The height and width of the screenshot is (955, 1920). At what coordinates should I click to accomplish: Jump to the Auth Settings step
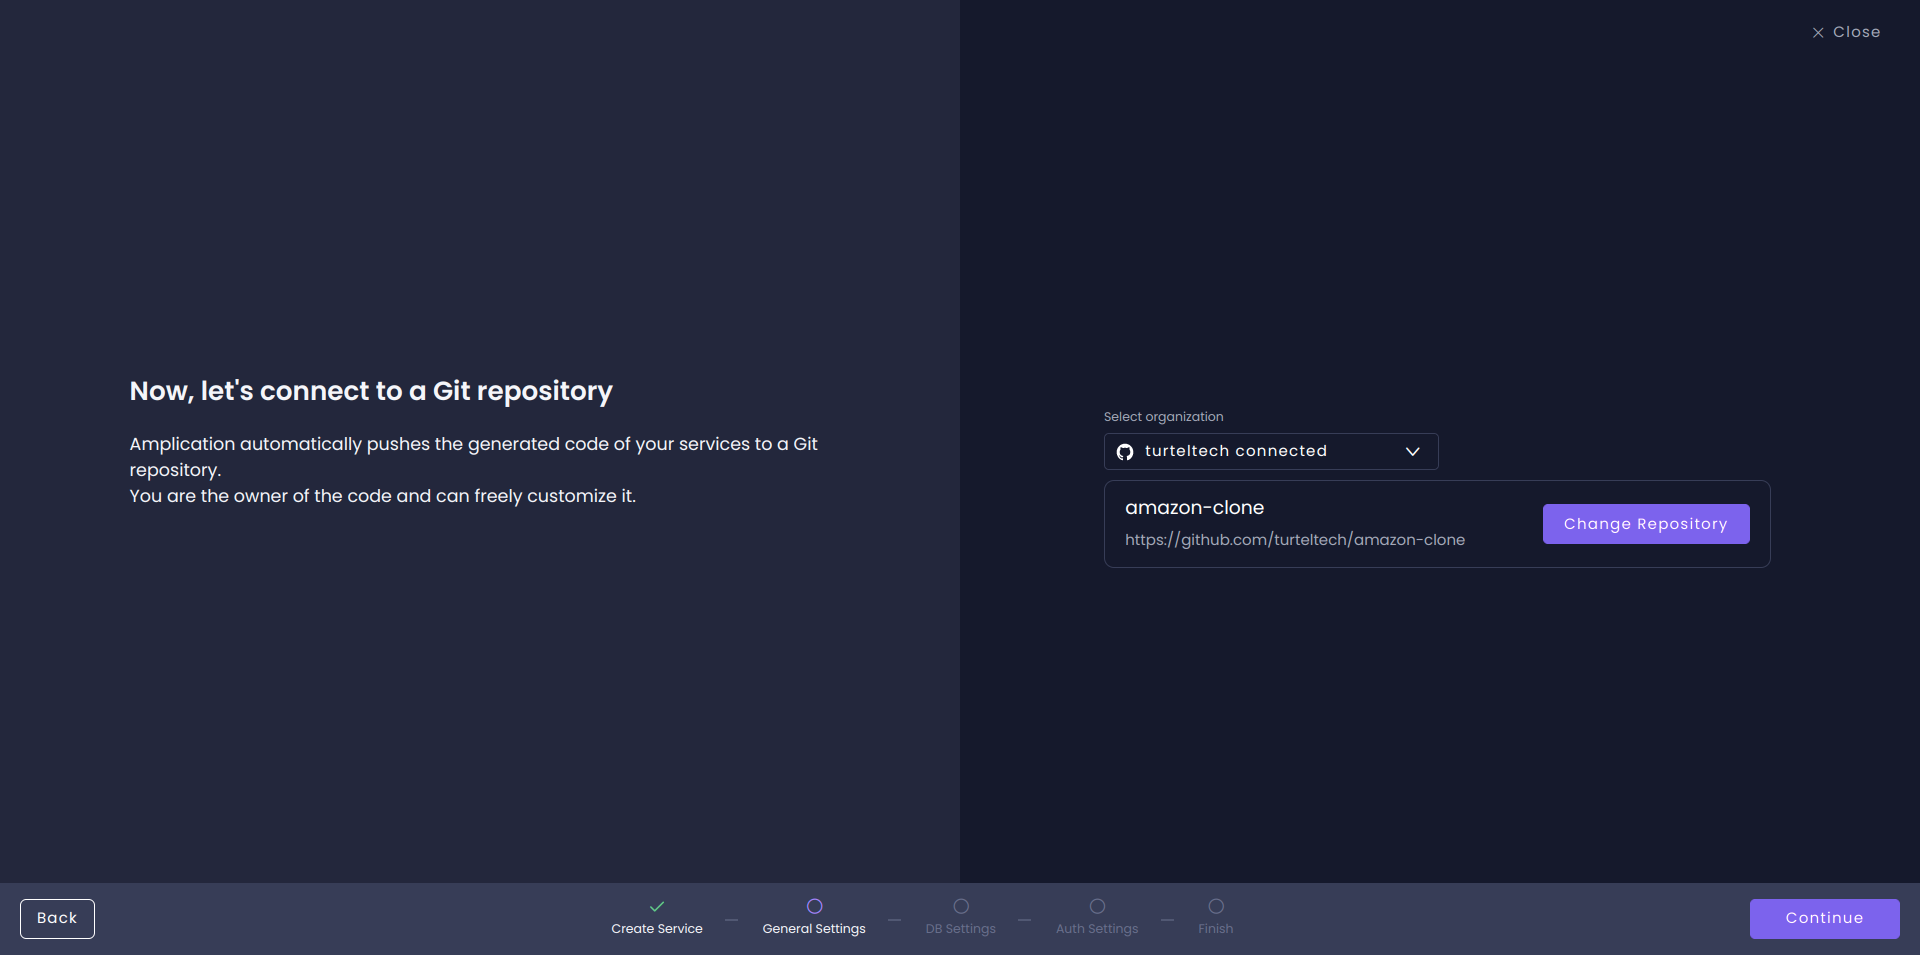point(1096,928)
